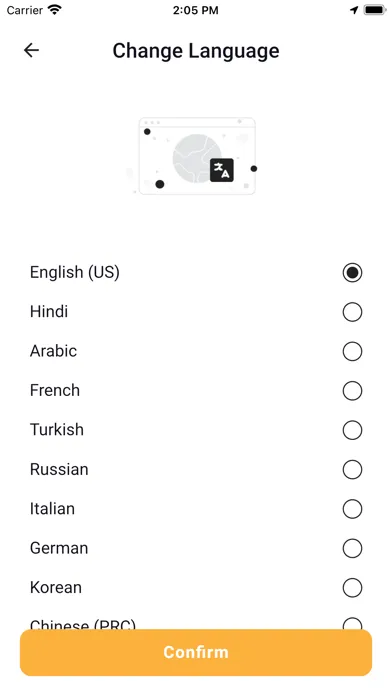
Task: Tap the translate icon in the illustration
Action: (x=222, y=170)
